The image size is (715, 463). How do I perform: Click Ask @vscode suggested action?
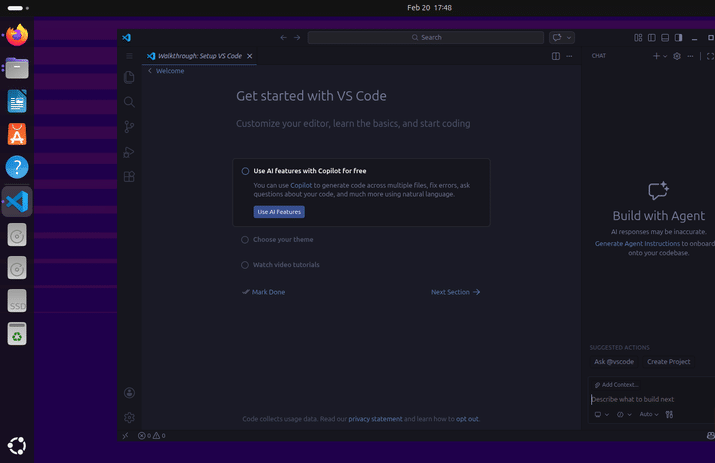coord(614,362)
